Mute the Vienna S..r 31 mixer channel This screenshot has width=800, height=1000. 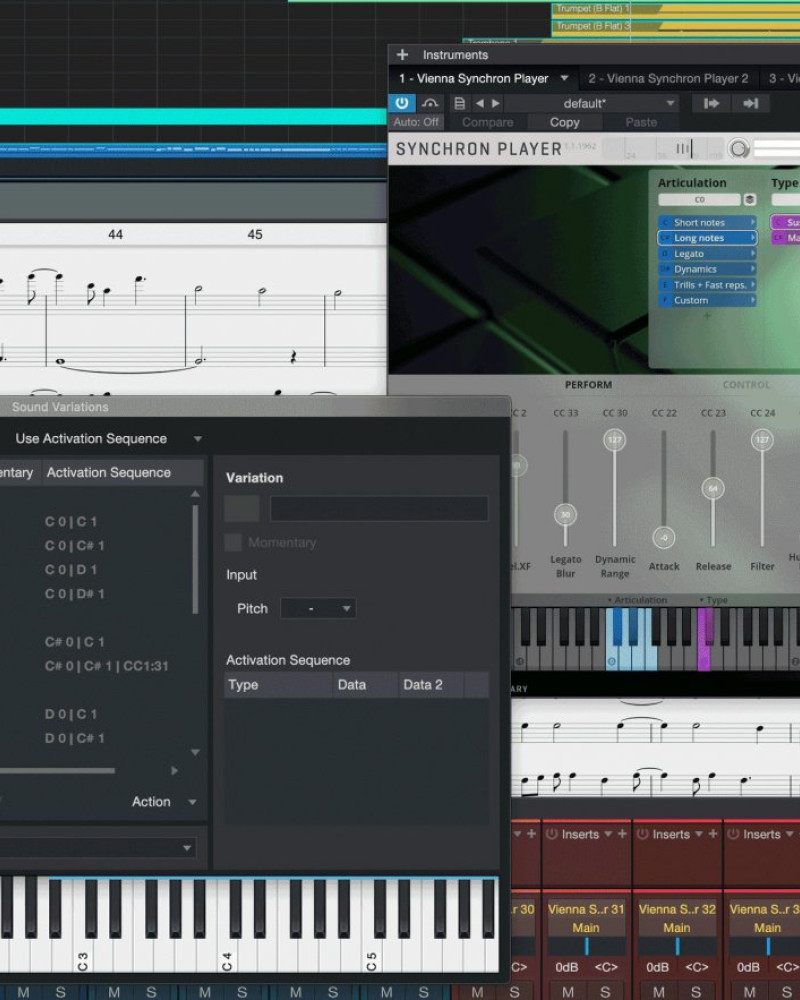coord(568,992)
